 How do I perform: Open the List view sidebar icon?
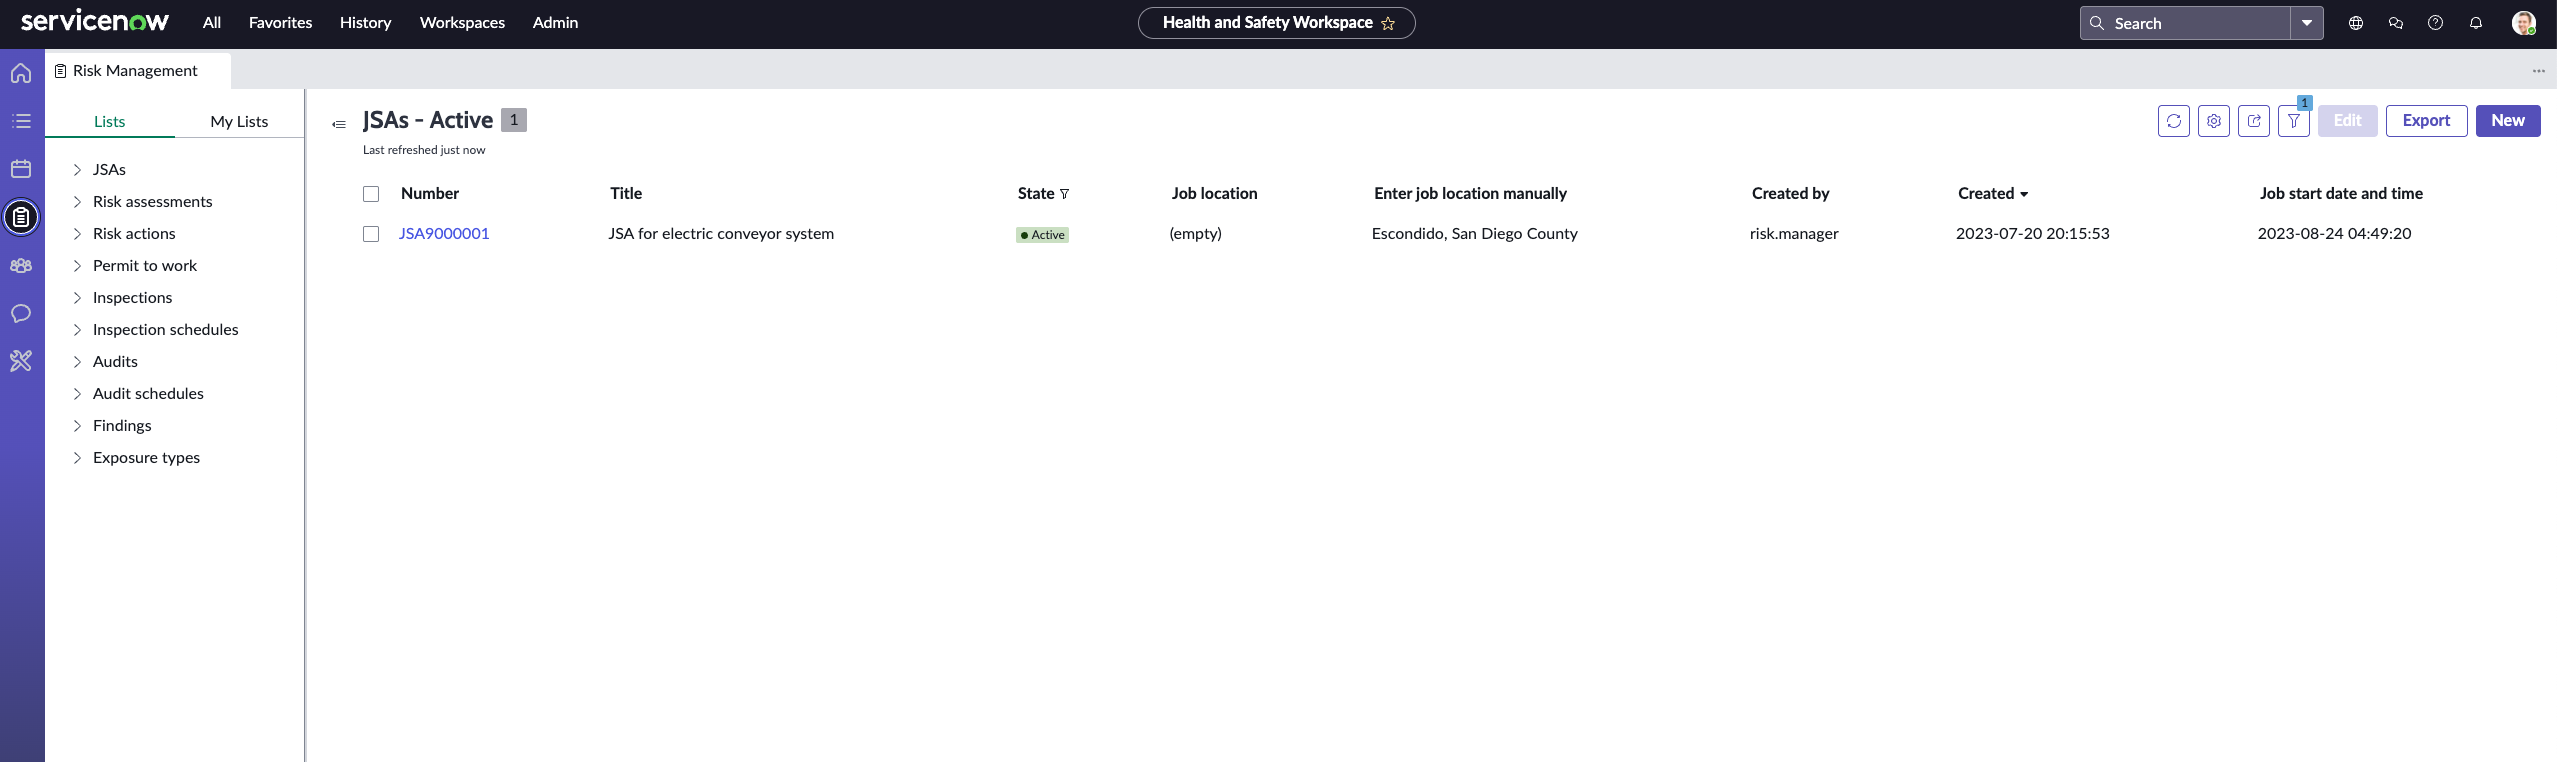click(x=21, y=121)
